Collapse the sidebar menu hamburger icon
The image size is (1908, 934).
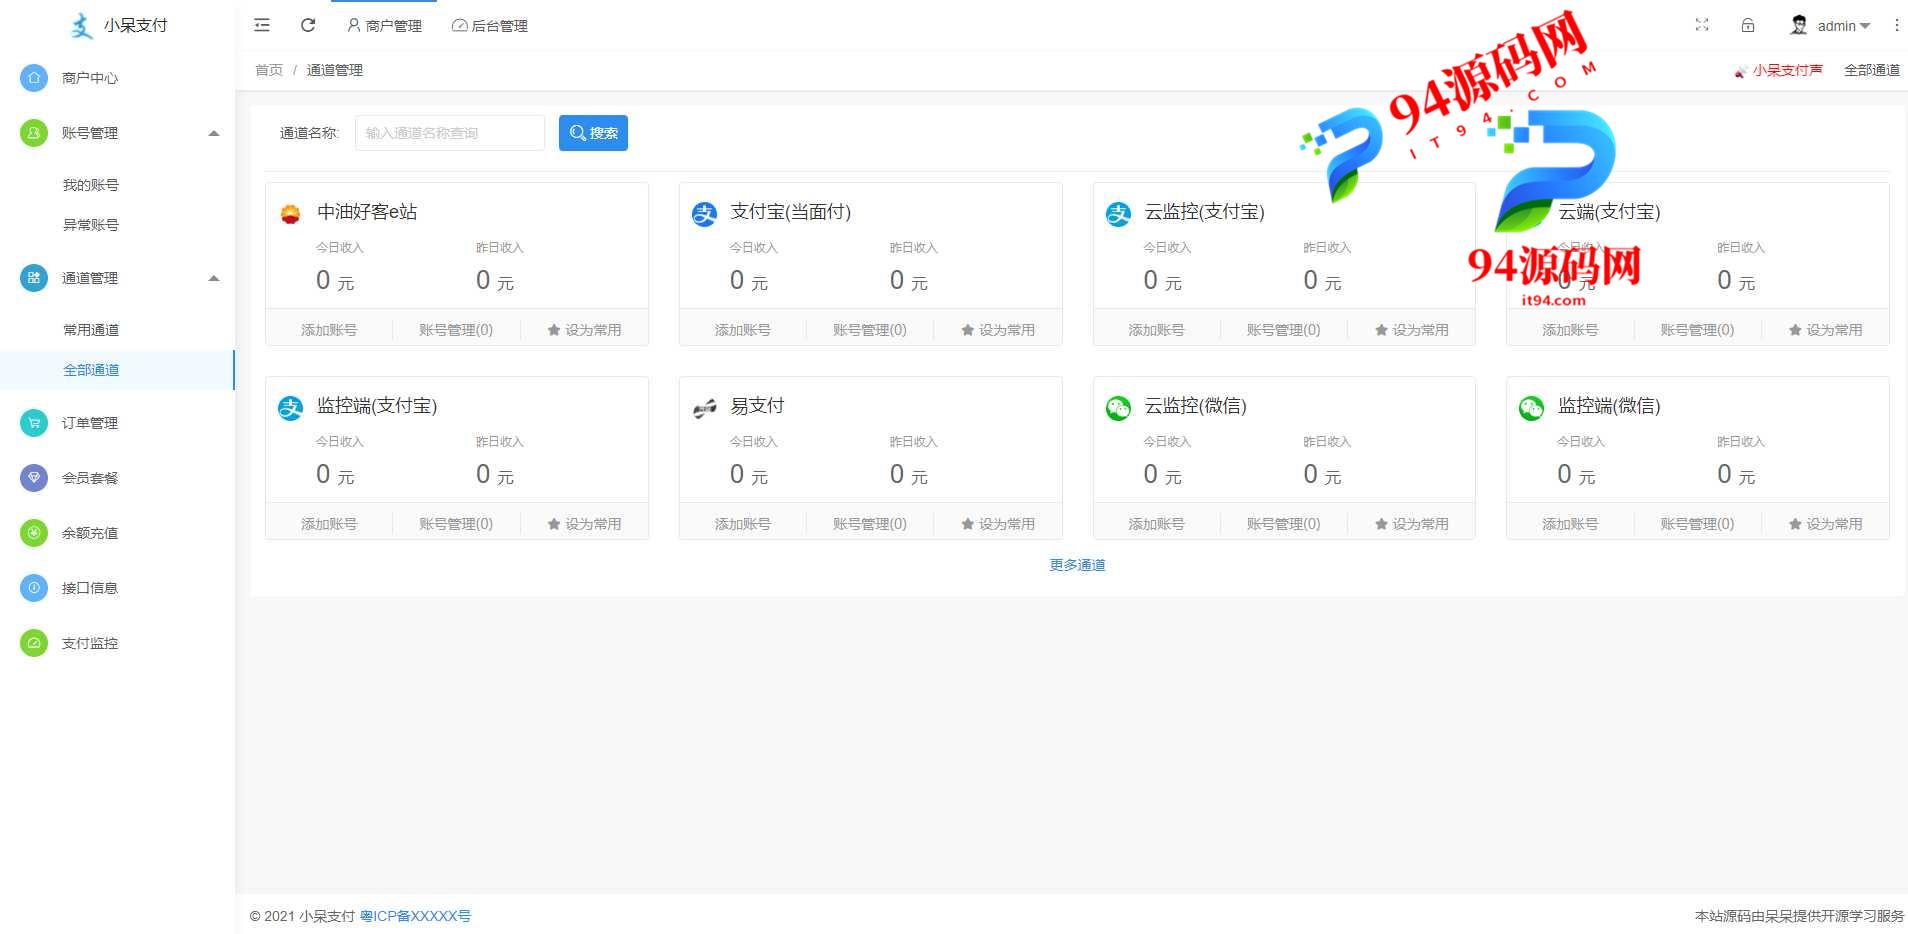[x=262, y=25]
